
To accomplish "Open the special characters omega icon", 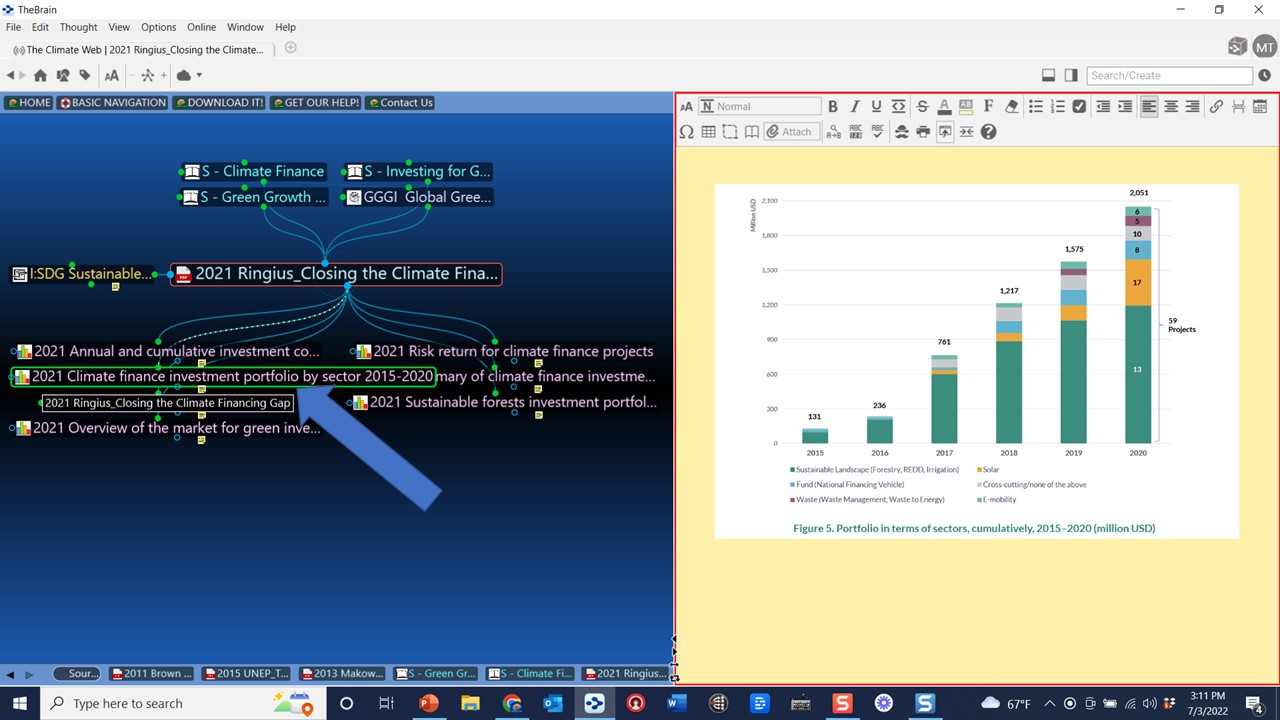I will 686,132.
